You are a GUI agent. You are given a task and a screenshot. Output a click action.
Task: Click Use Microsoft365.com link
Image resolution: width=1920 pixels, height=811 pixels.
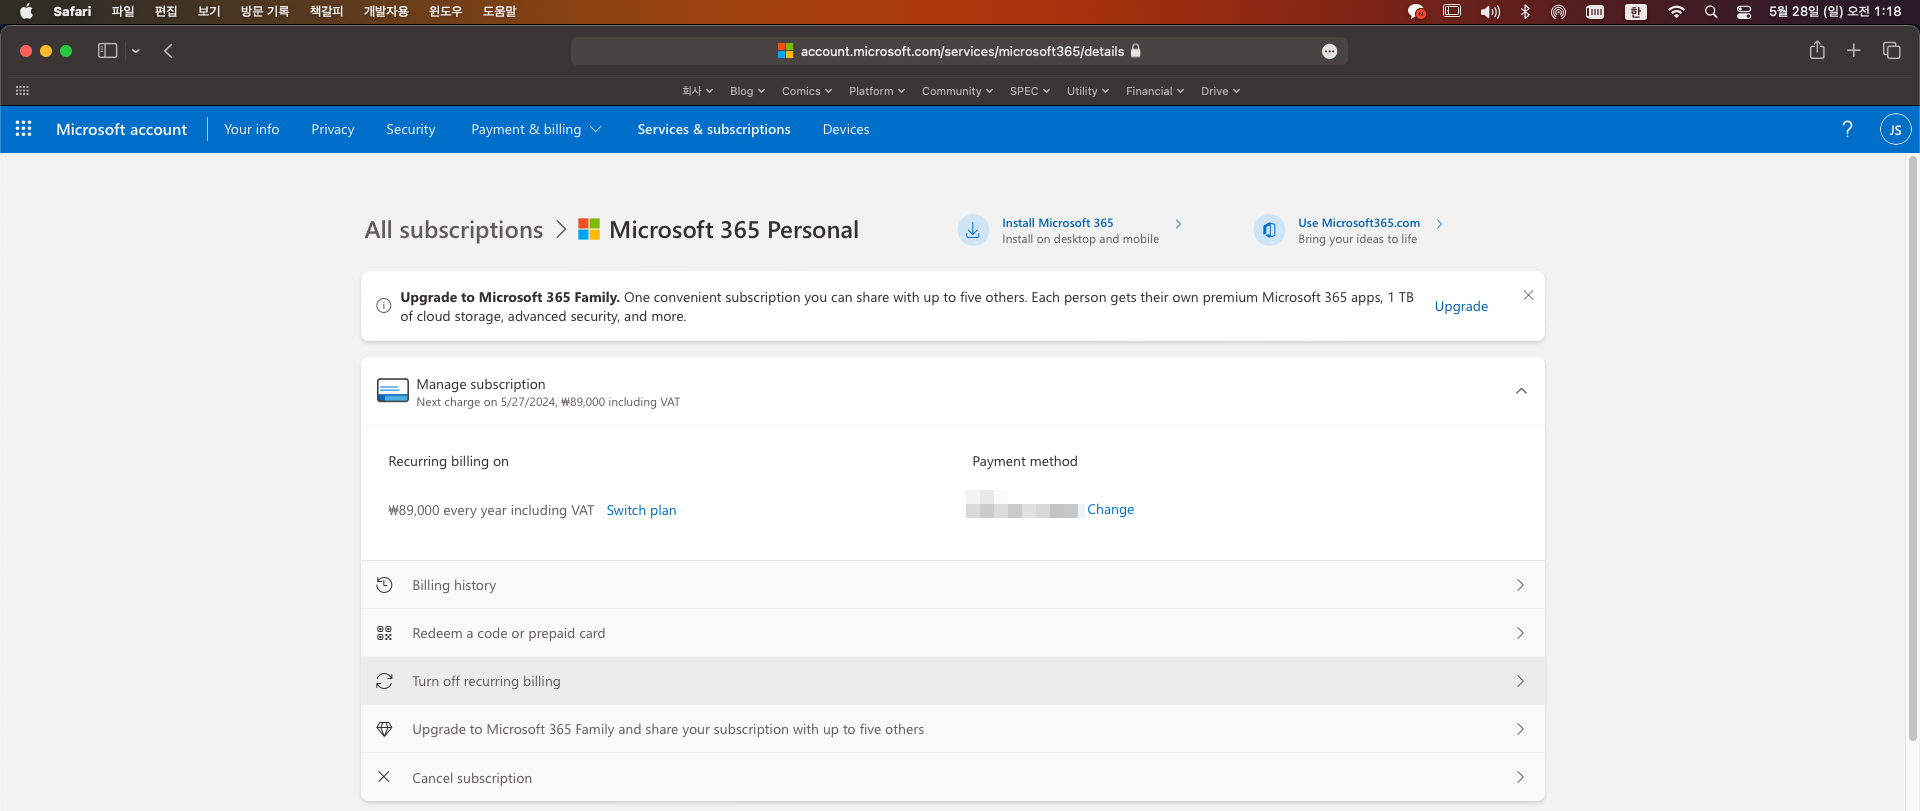(x=1358, y=223)
